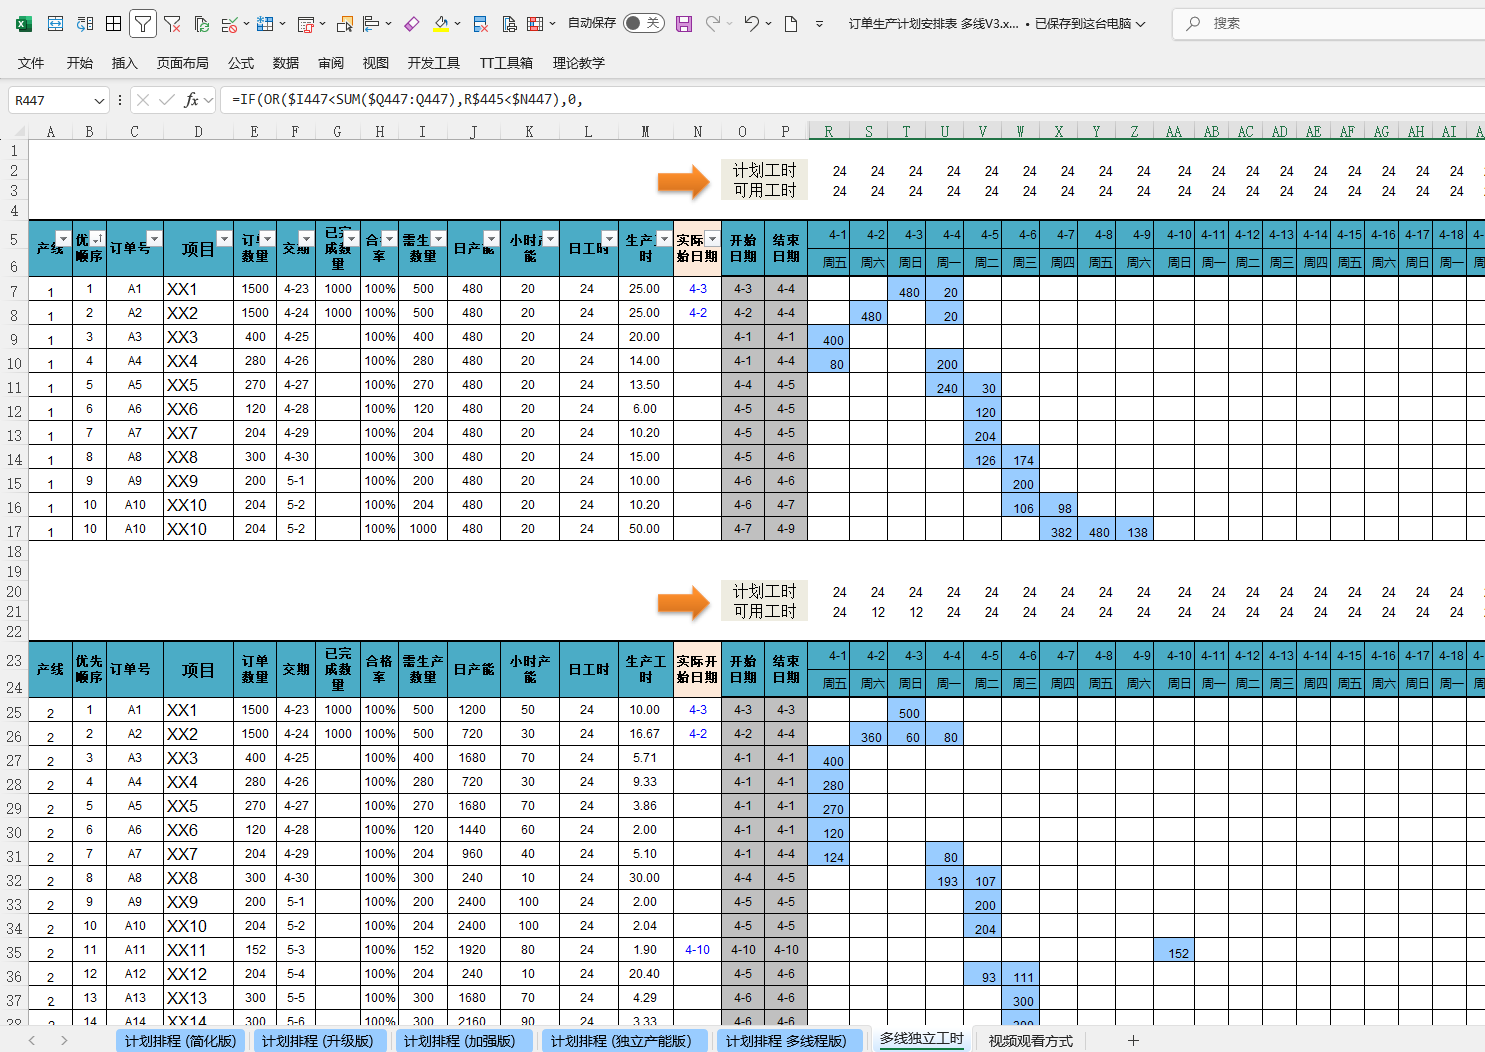
Task: Open the 订单号 column filter dropdown
Action: 154,239
